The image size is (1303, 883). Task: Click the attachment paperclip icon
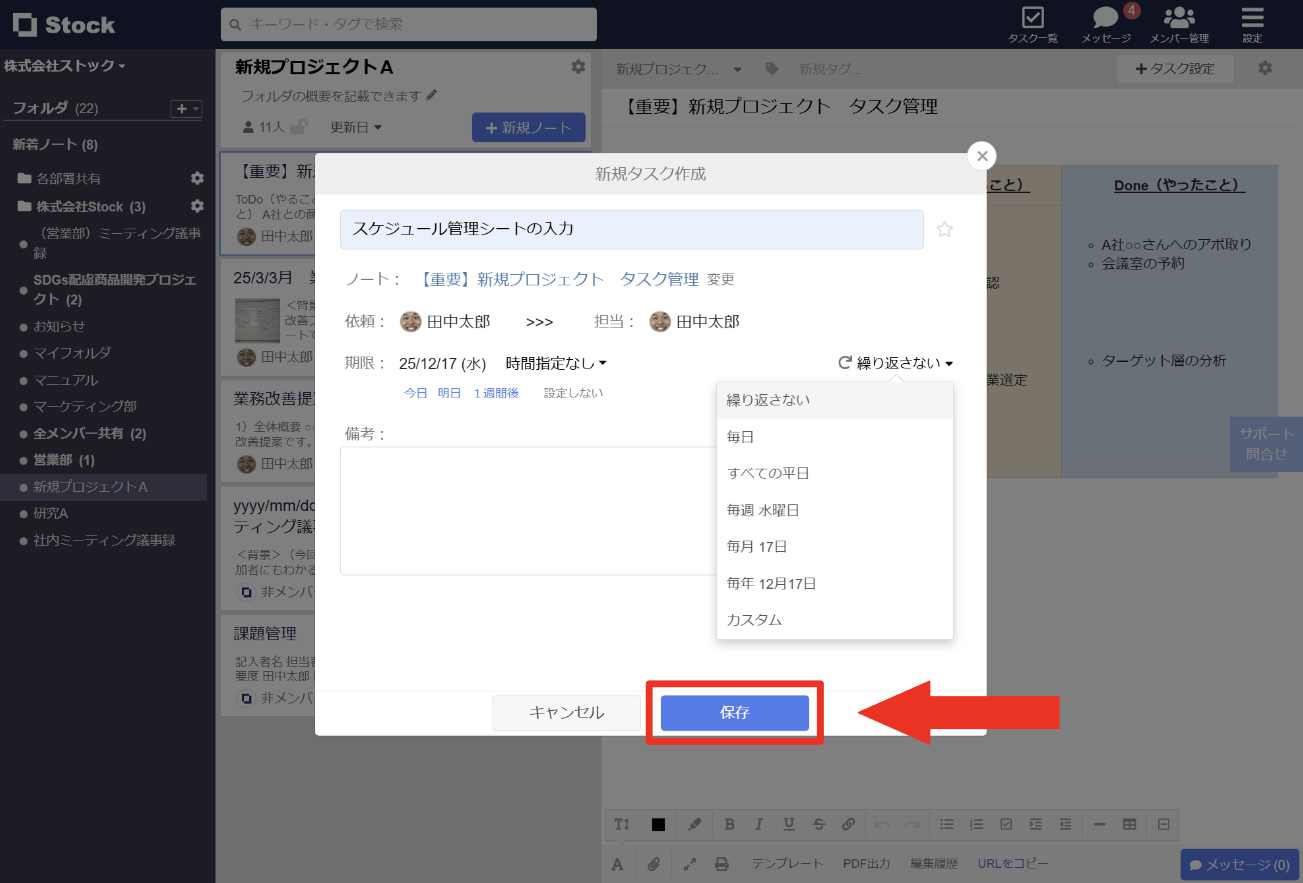coord(653,862)
